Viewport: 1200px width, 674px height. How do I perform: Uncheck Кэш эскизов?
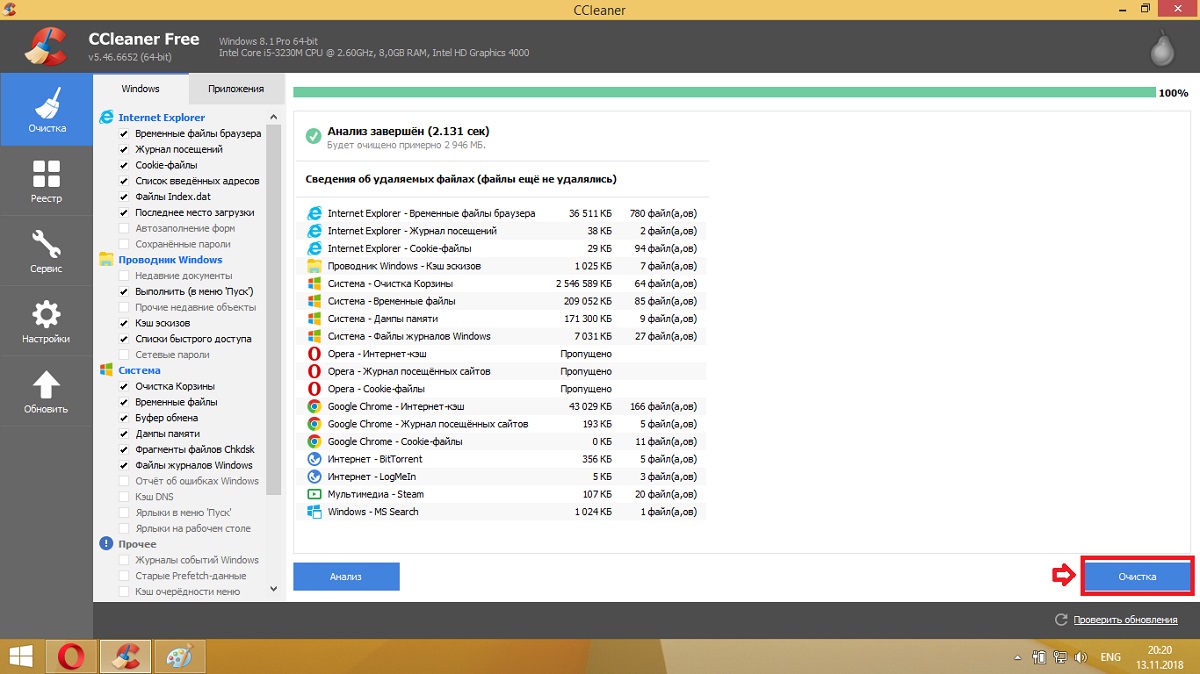pyautogui.click(x=124, y=323)
